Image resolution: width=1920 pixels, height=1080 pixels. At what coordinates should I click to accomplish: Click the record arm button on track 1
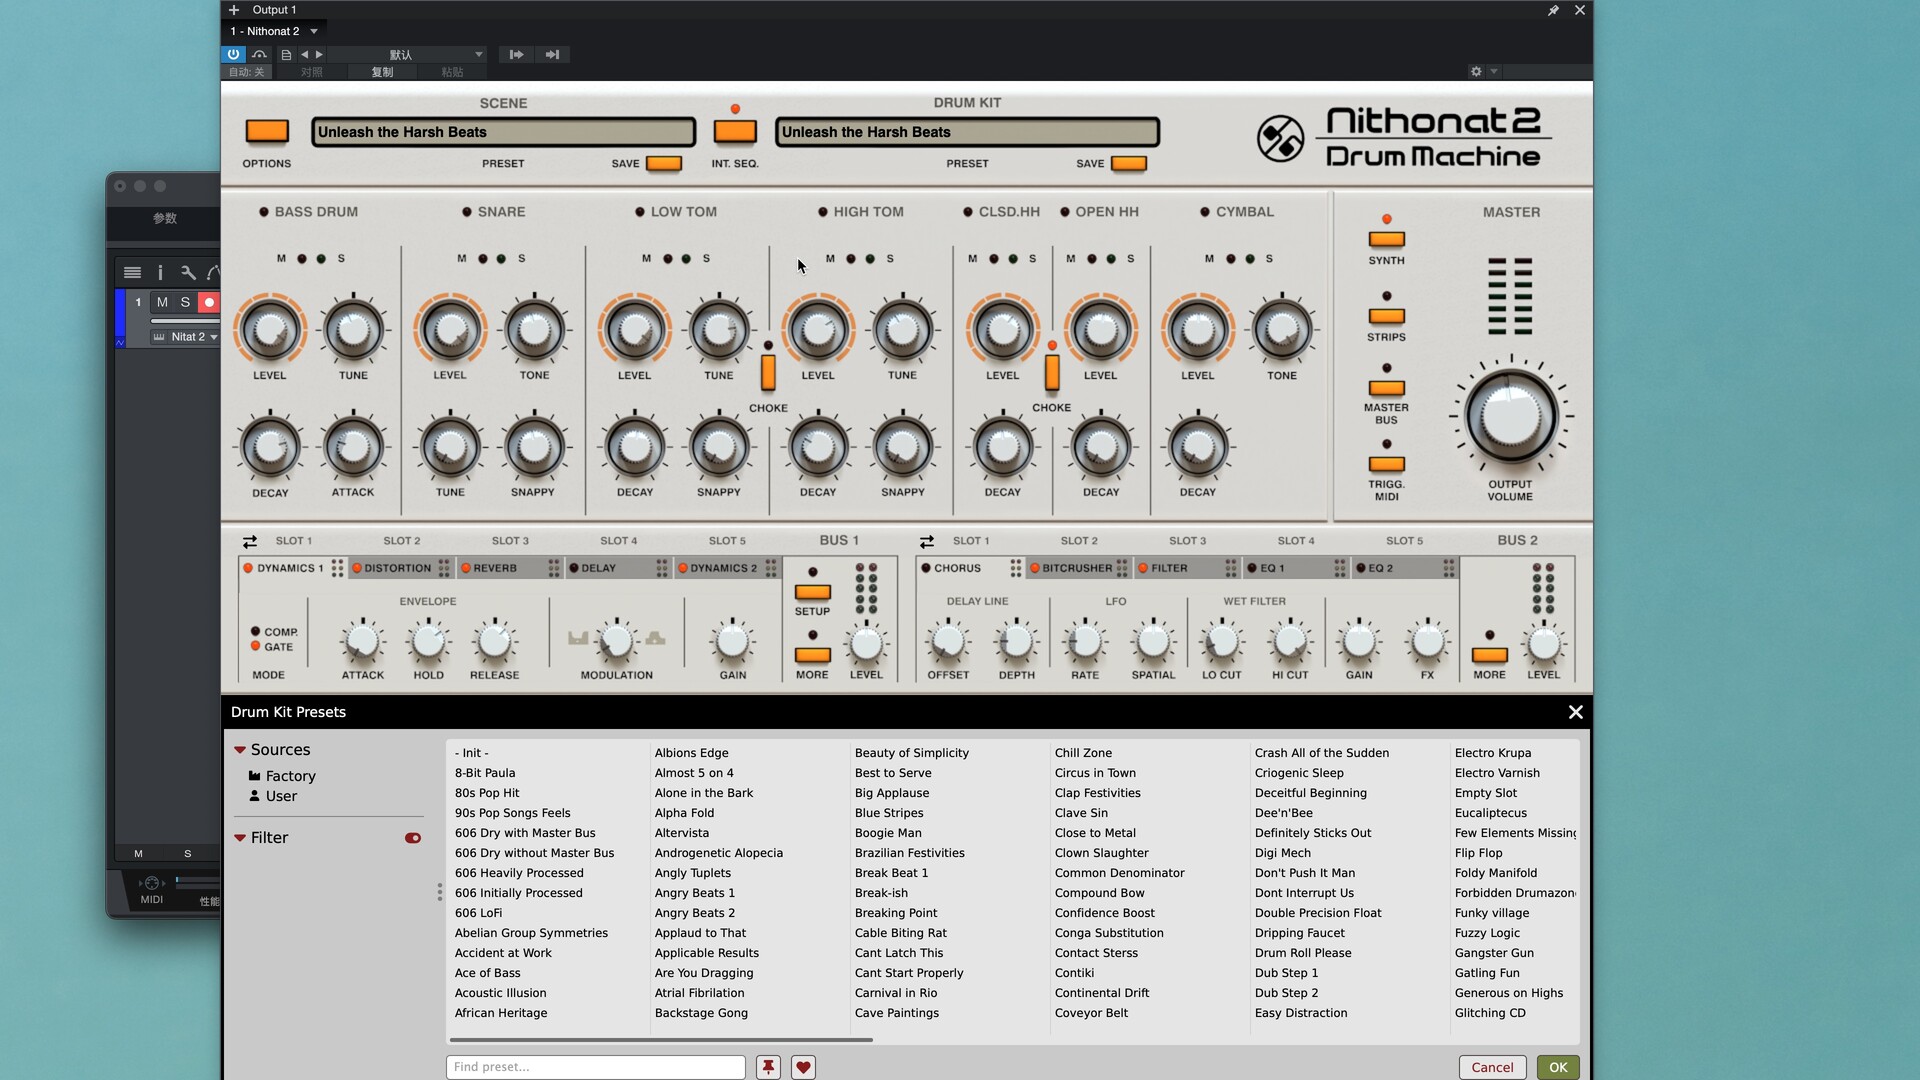point(209,302)
